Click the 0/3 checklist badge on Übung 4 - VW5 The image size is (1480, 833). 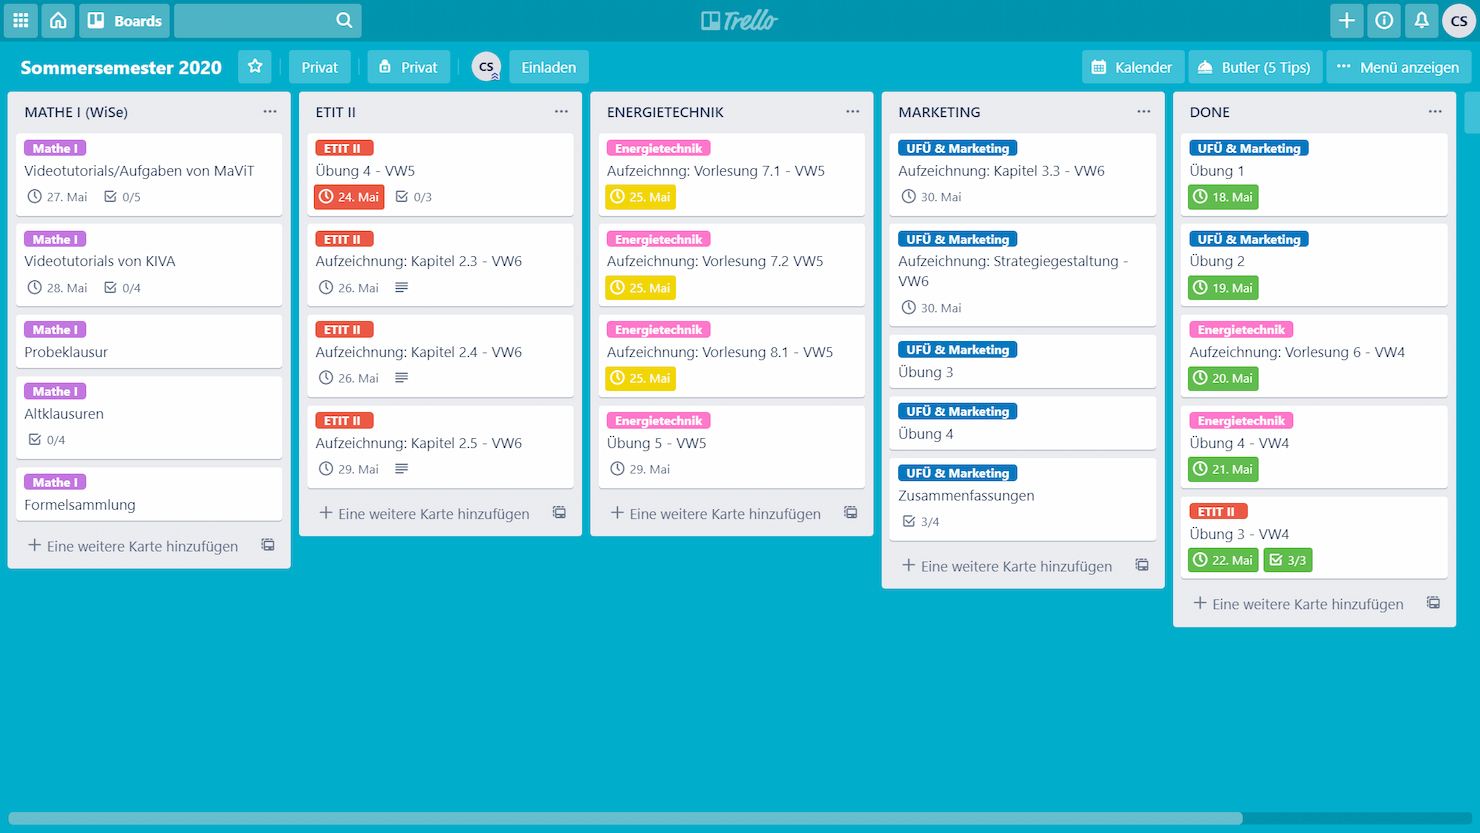point(413,197)
